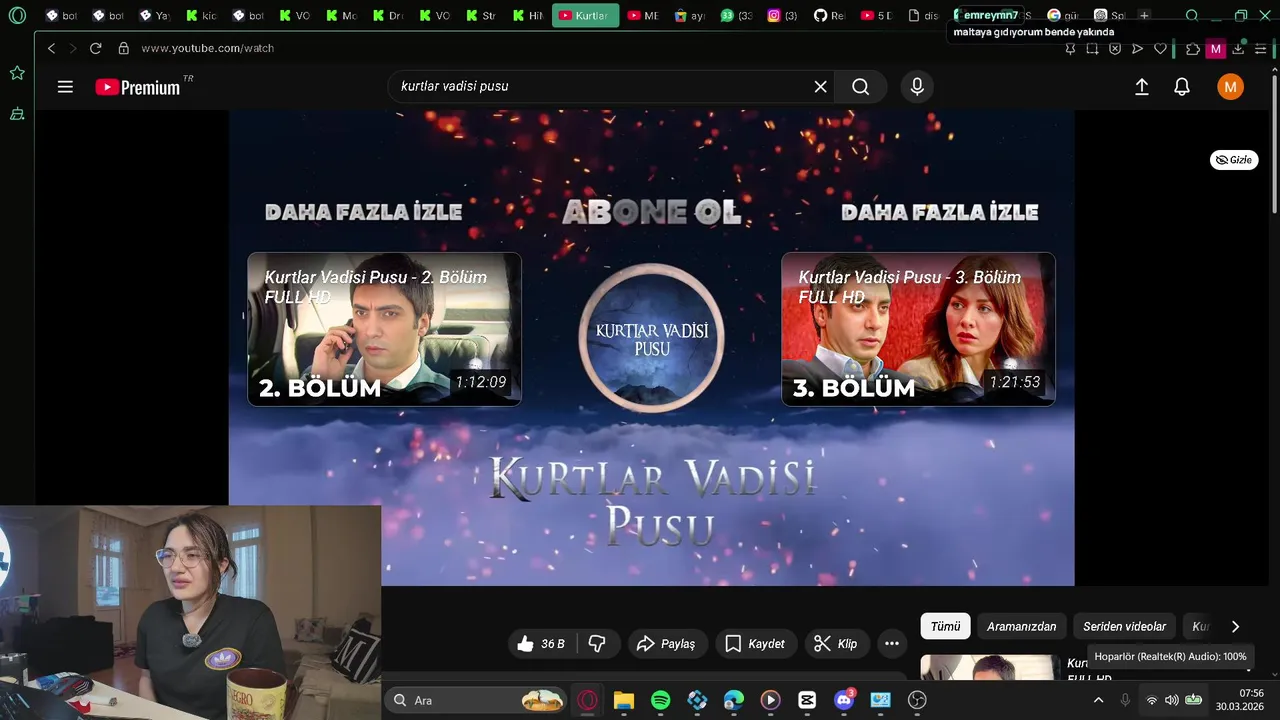Open Microsoft Edge from the taskbar
This screenshot has width=1280, height=720.
(x=734, y=700)
